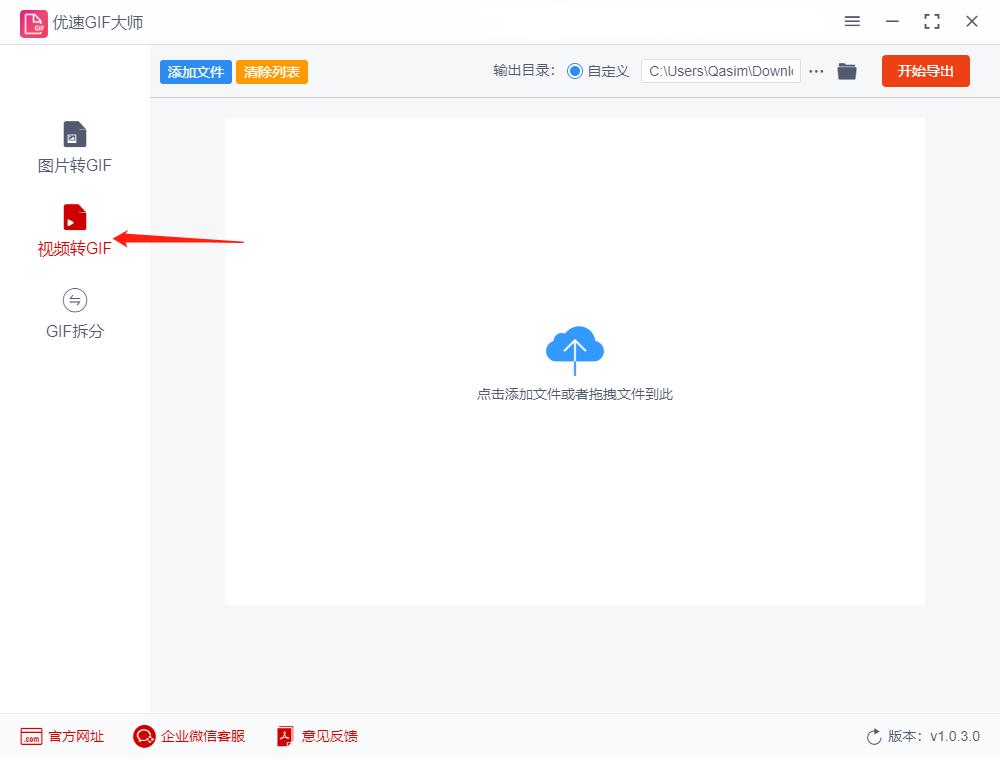Click the version refresh icon near v1.0.3.0
1000x760 pixels.
tap(871, 736)
